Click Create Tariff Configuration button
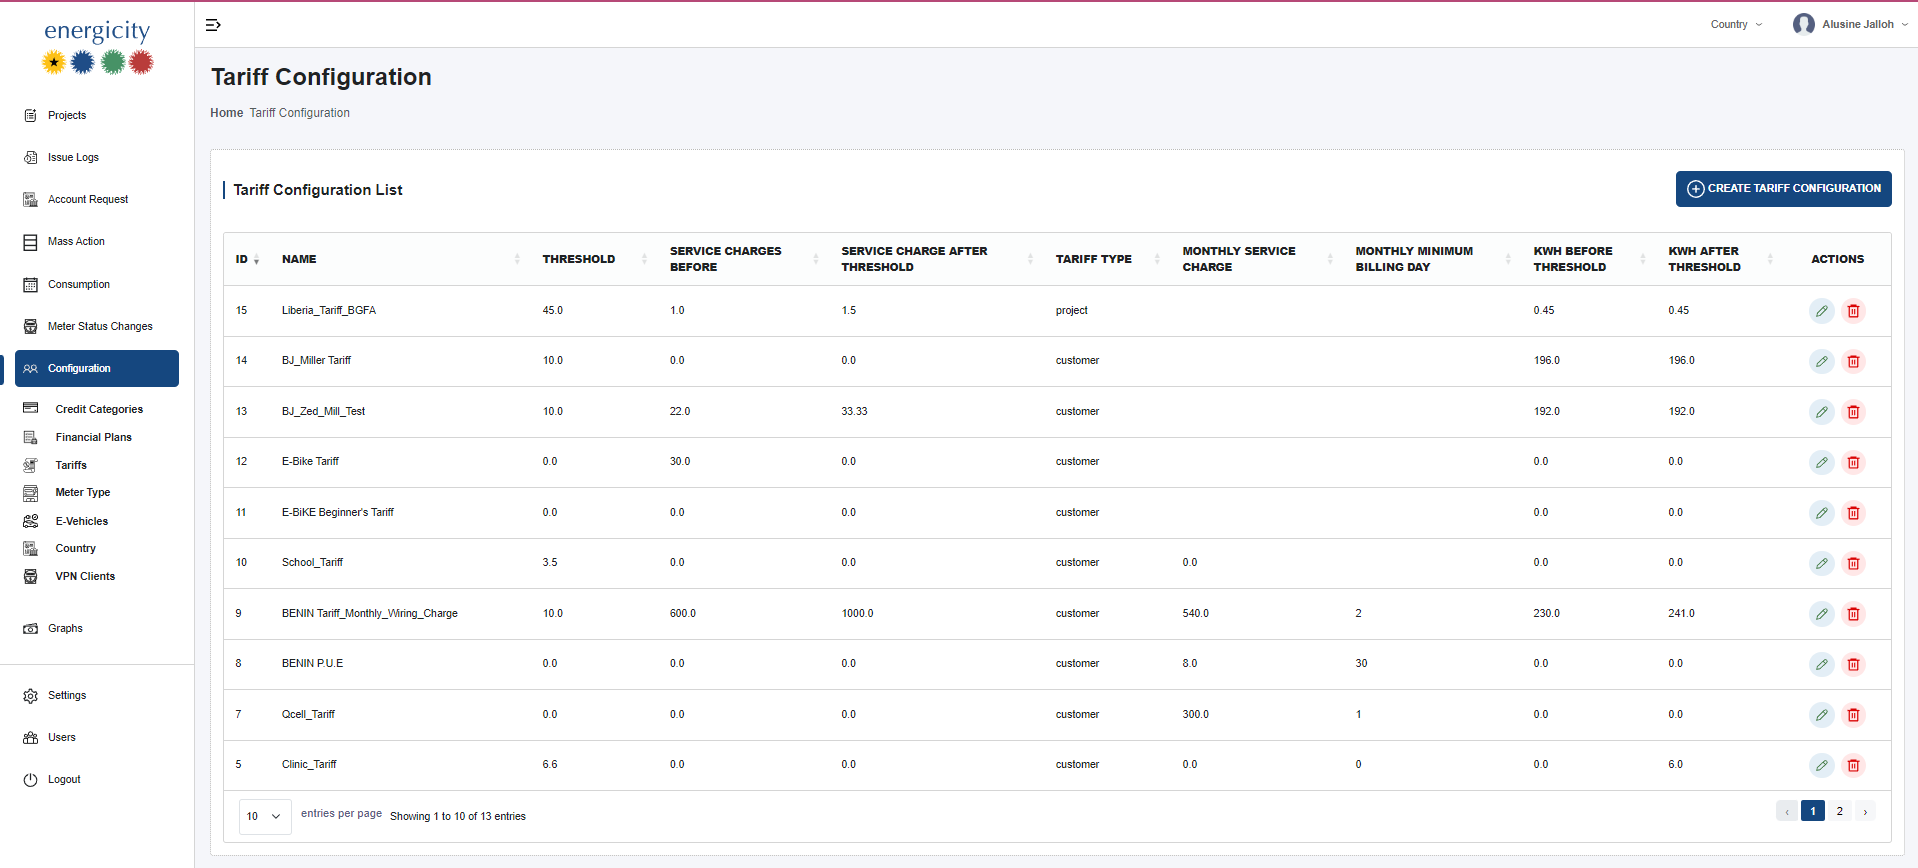 tap(1783, 189)
